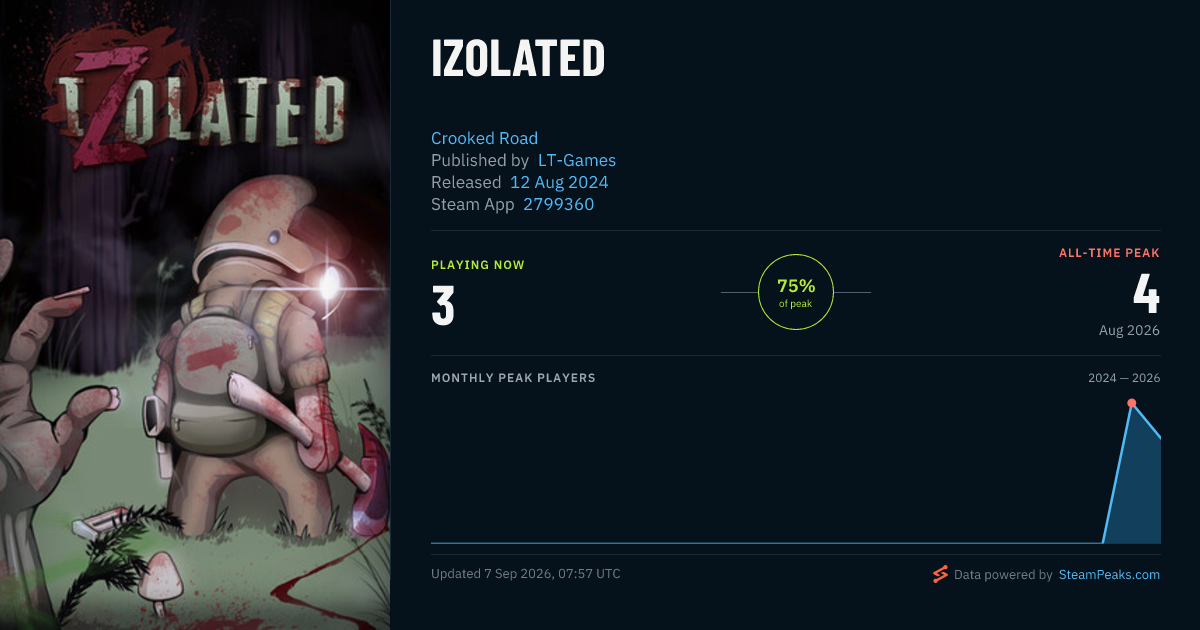Click the 75% of peak circle
1200x630 pixels.
pyautogui.click(x=796, y=292)
